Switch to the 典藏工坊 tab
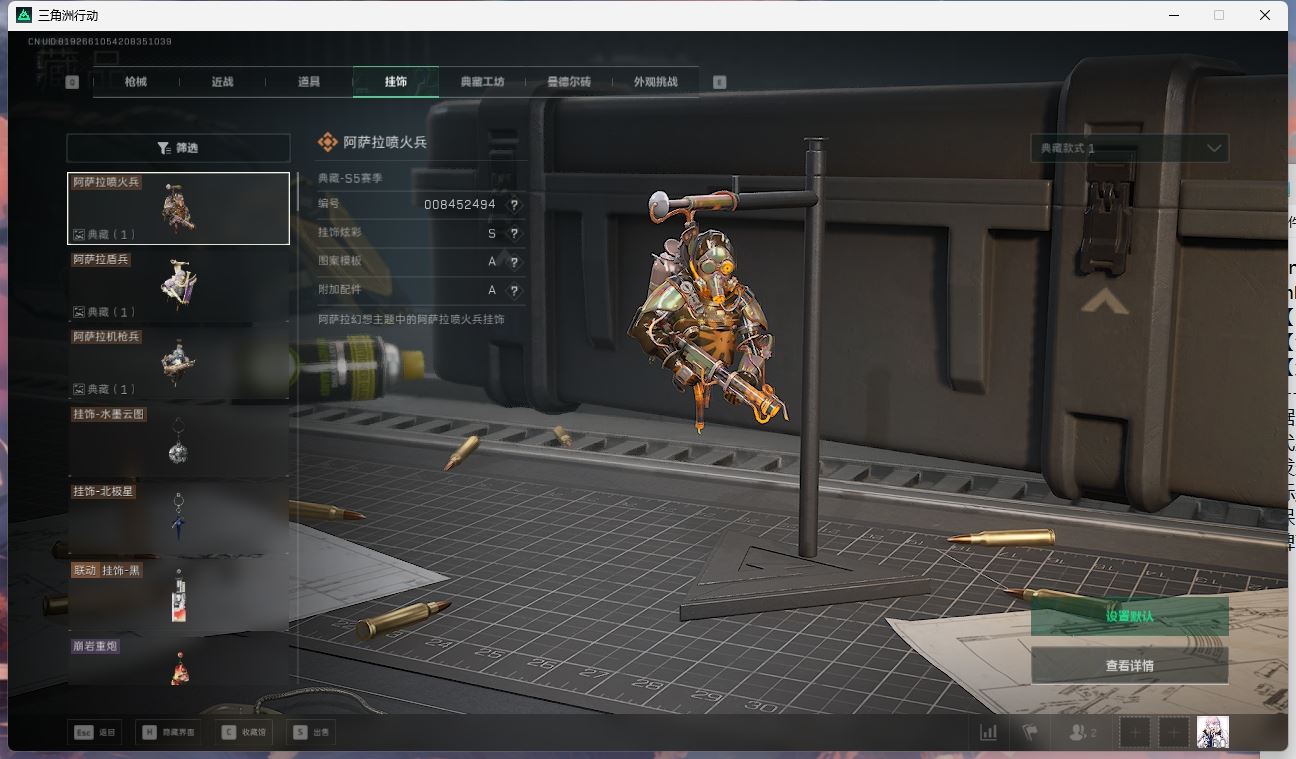 (x=482, y=82)
